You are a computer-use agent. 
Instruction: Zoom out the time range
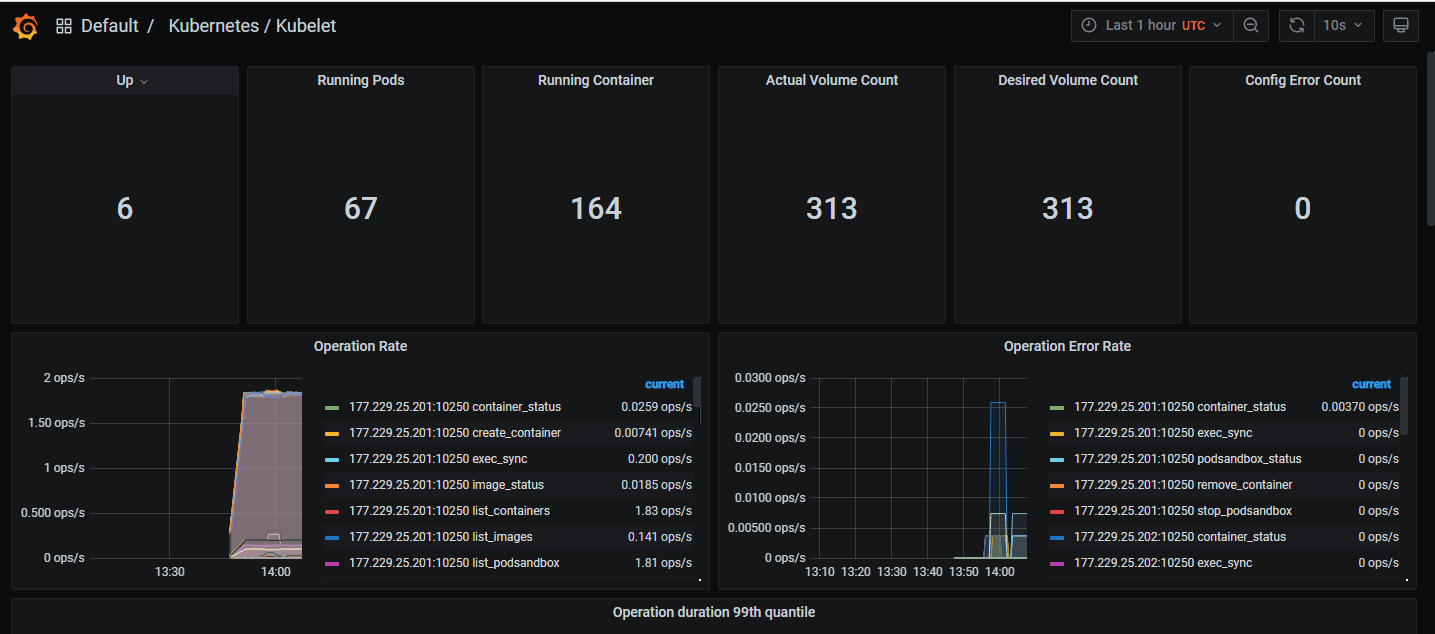[x=1250, y=26]
